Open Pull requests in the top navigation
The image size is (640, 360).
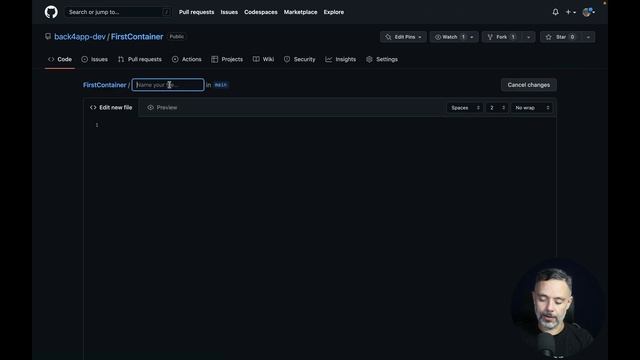click(196, 12)
